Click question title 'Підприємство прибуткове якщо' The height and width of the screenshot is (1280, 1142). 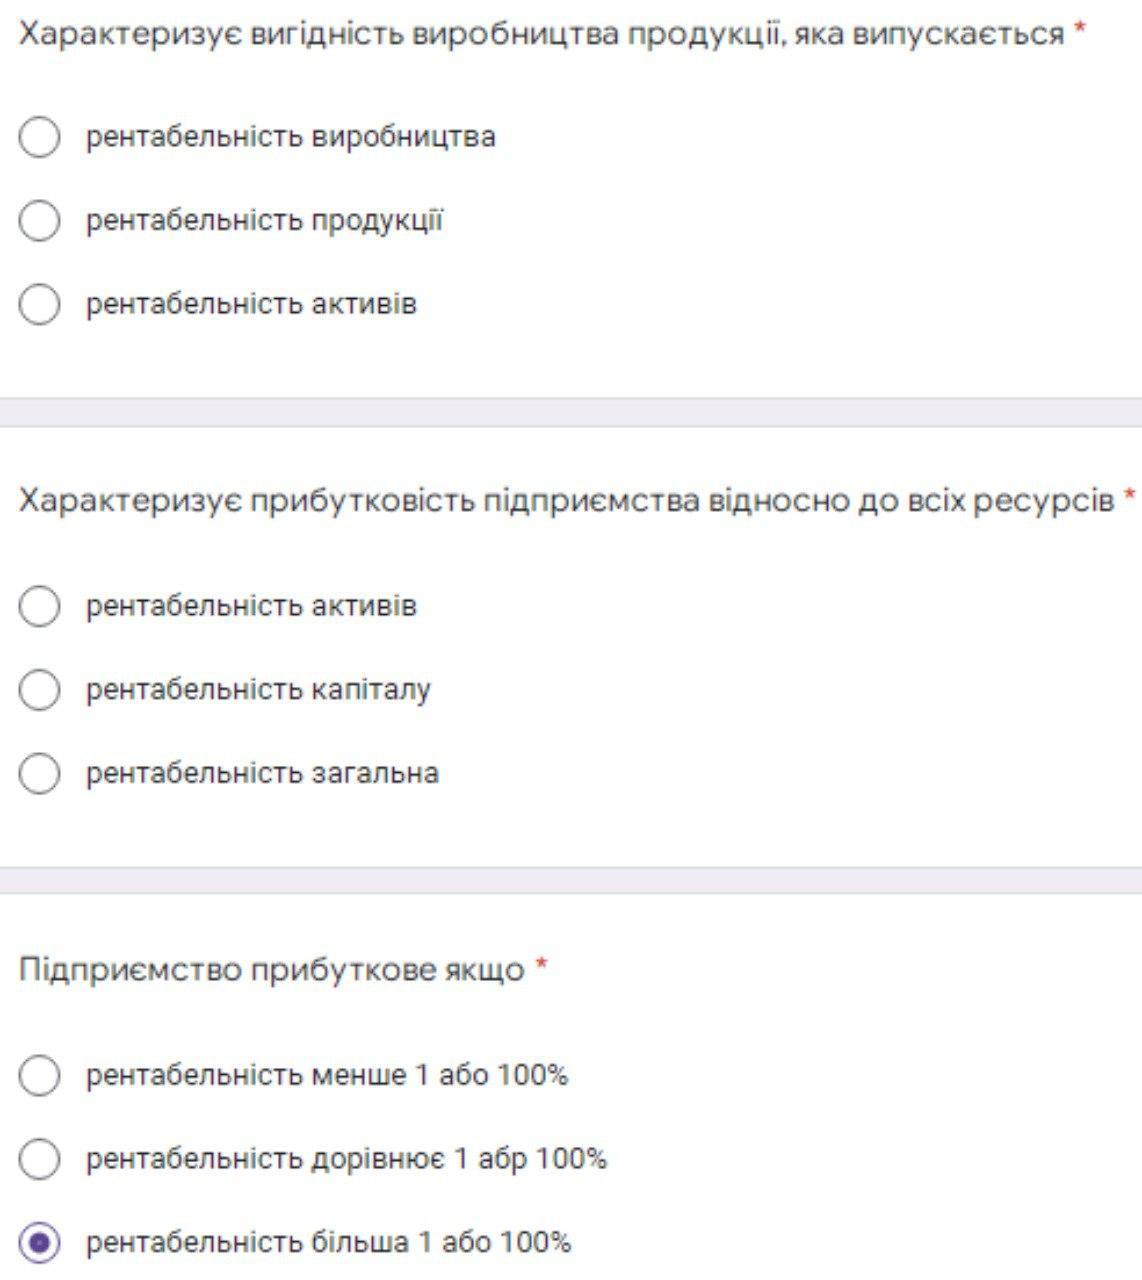(x=271, y=970)
